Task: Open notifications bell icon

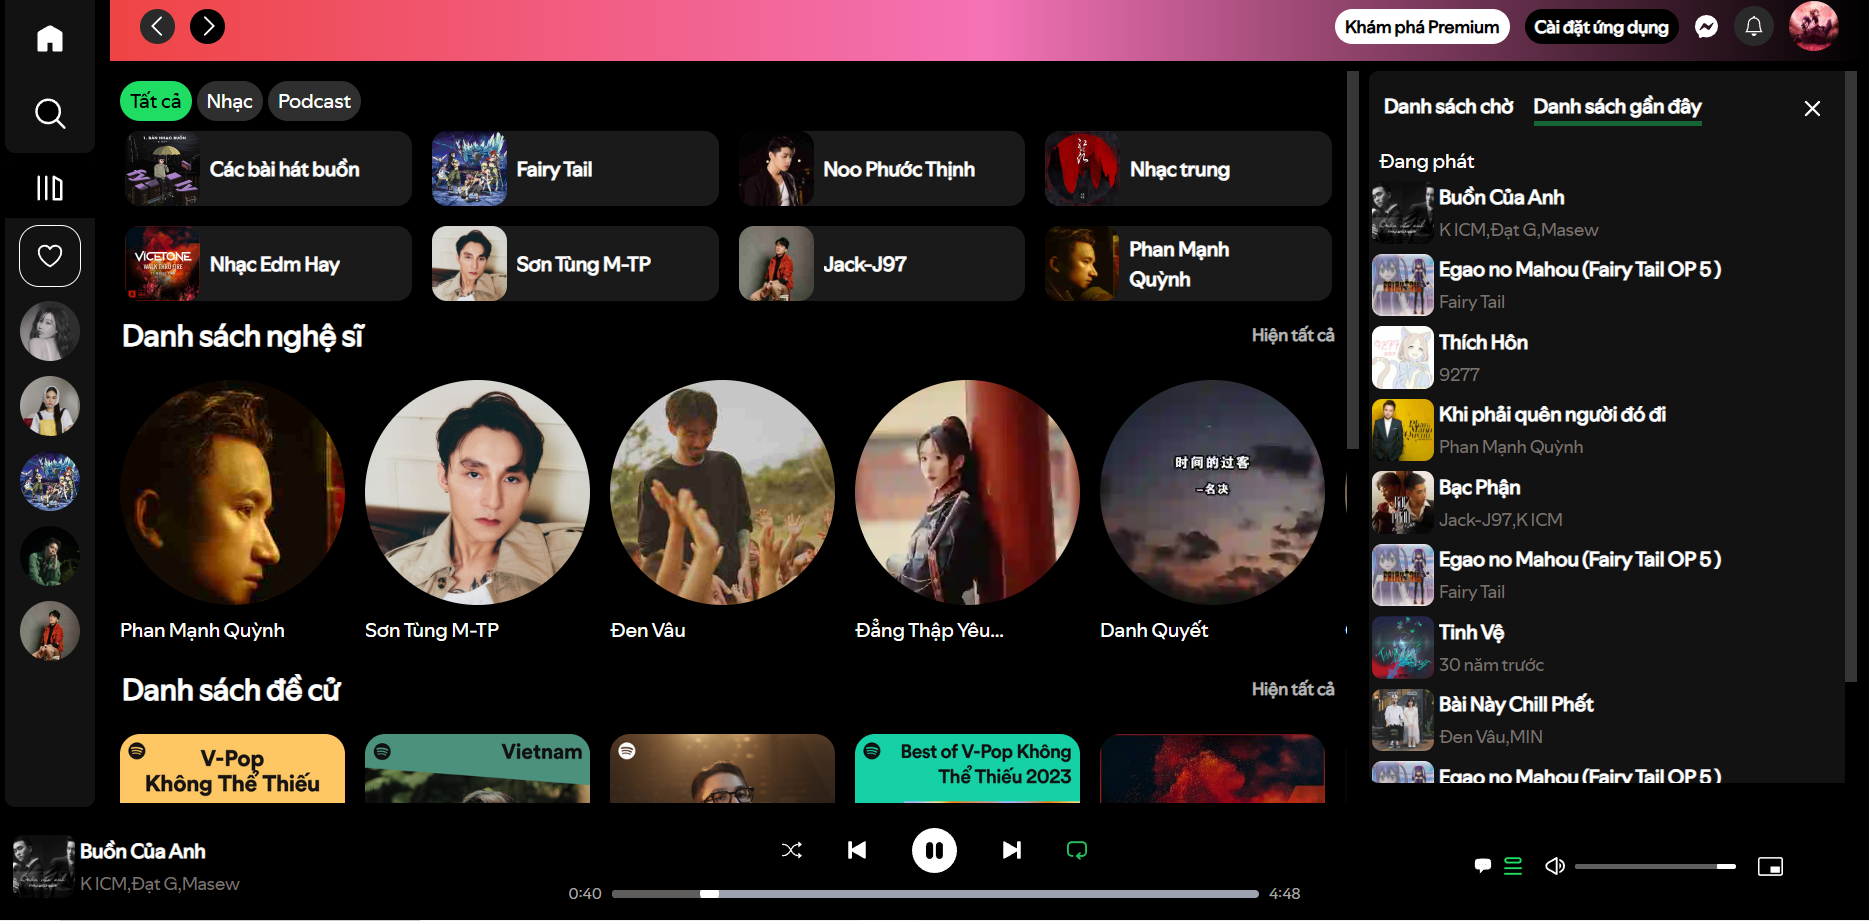Action: [x=1753, y=27]
